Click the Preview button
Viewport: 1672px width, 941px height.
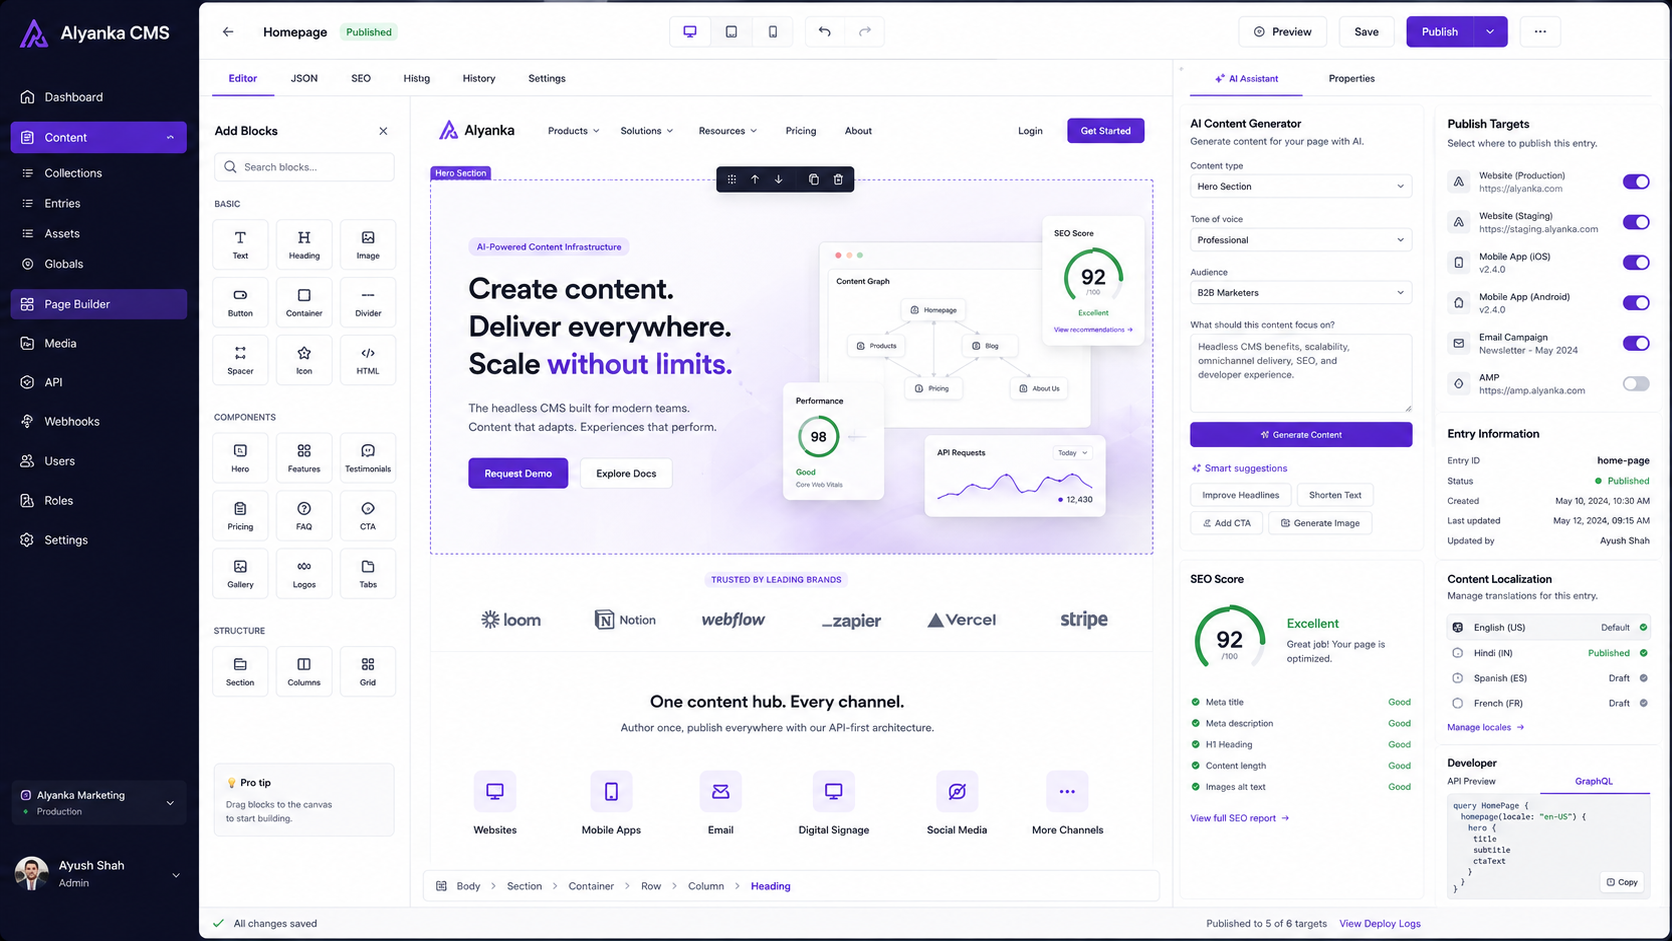tap(1283, 32)
